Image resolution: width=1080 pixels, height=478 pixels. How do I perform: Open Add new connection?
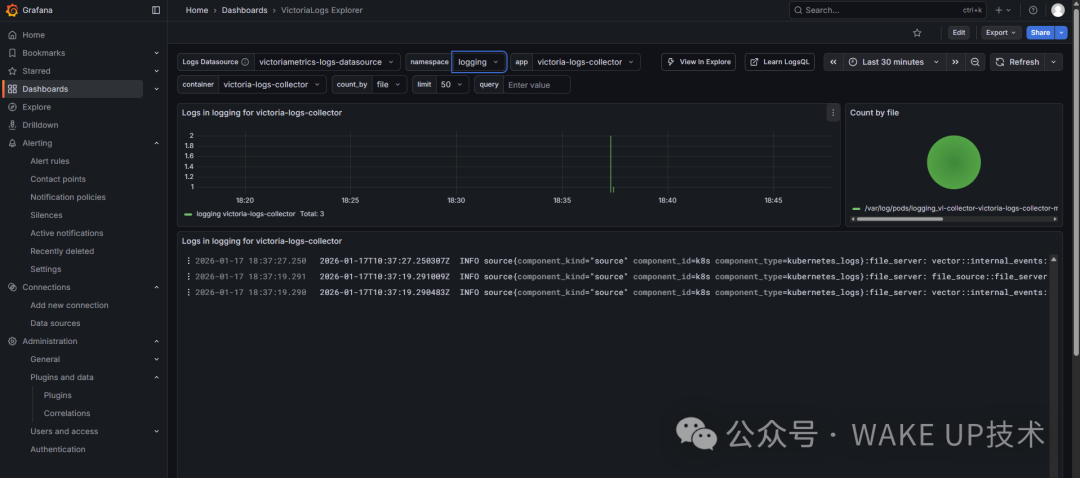click(69, 305)
